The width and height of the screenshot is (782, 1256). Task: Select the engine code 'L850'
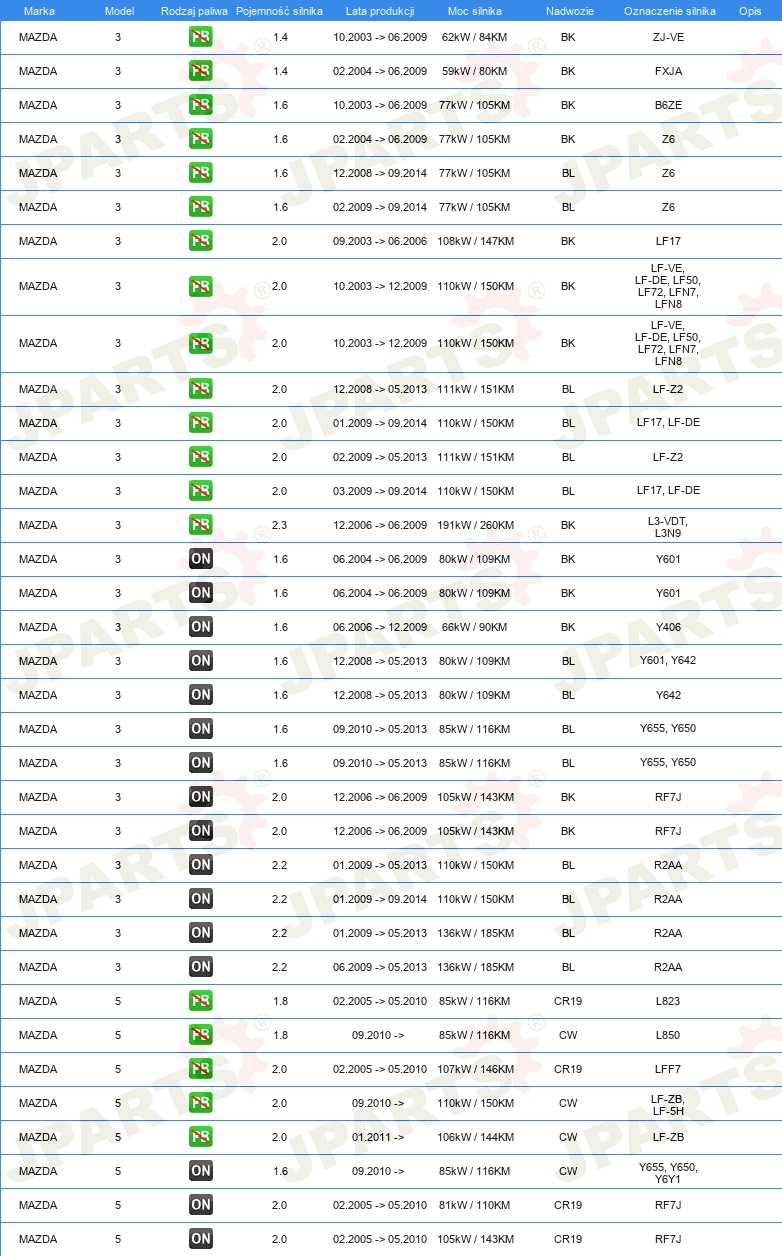tap(668, 1036)
